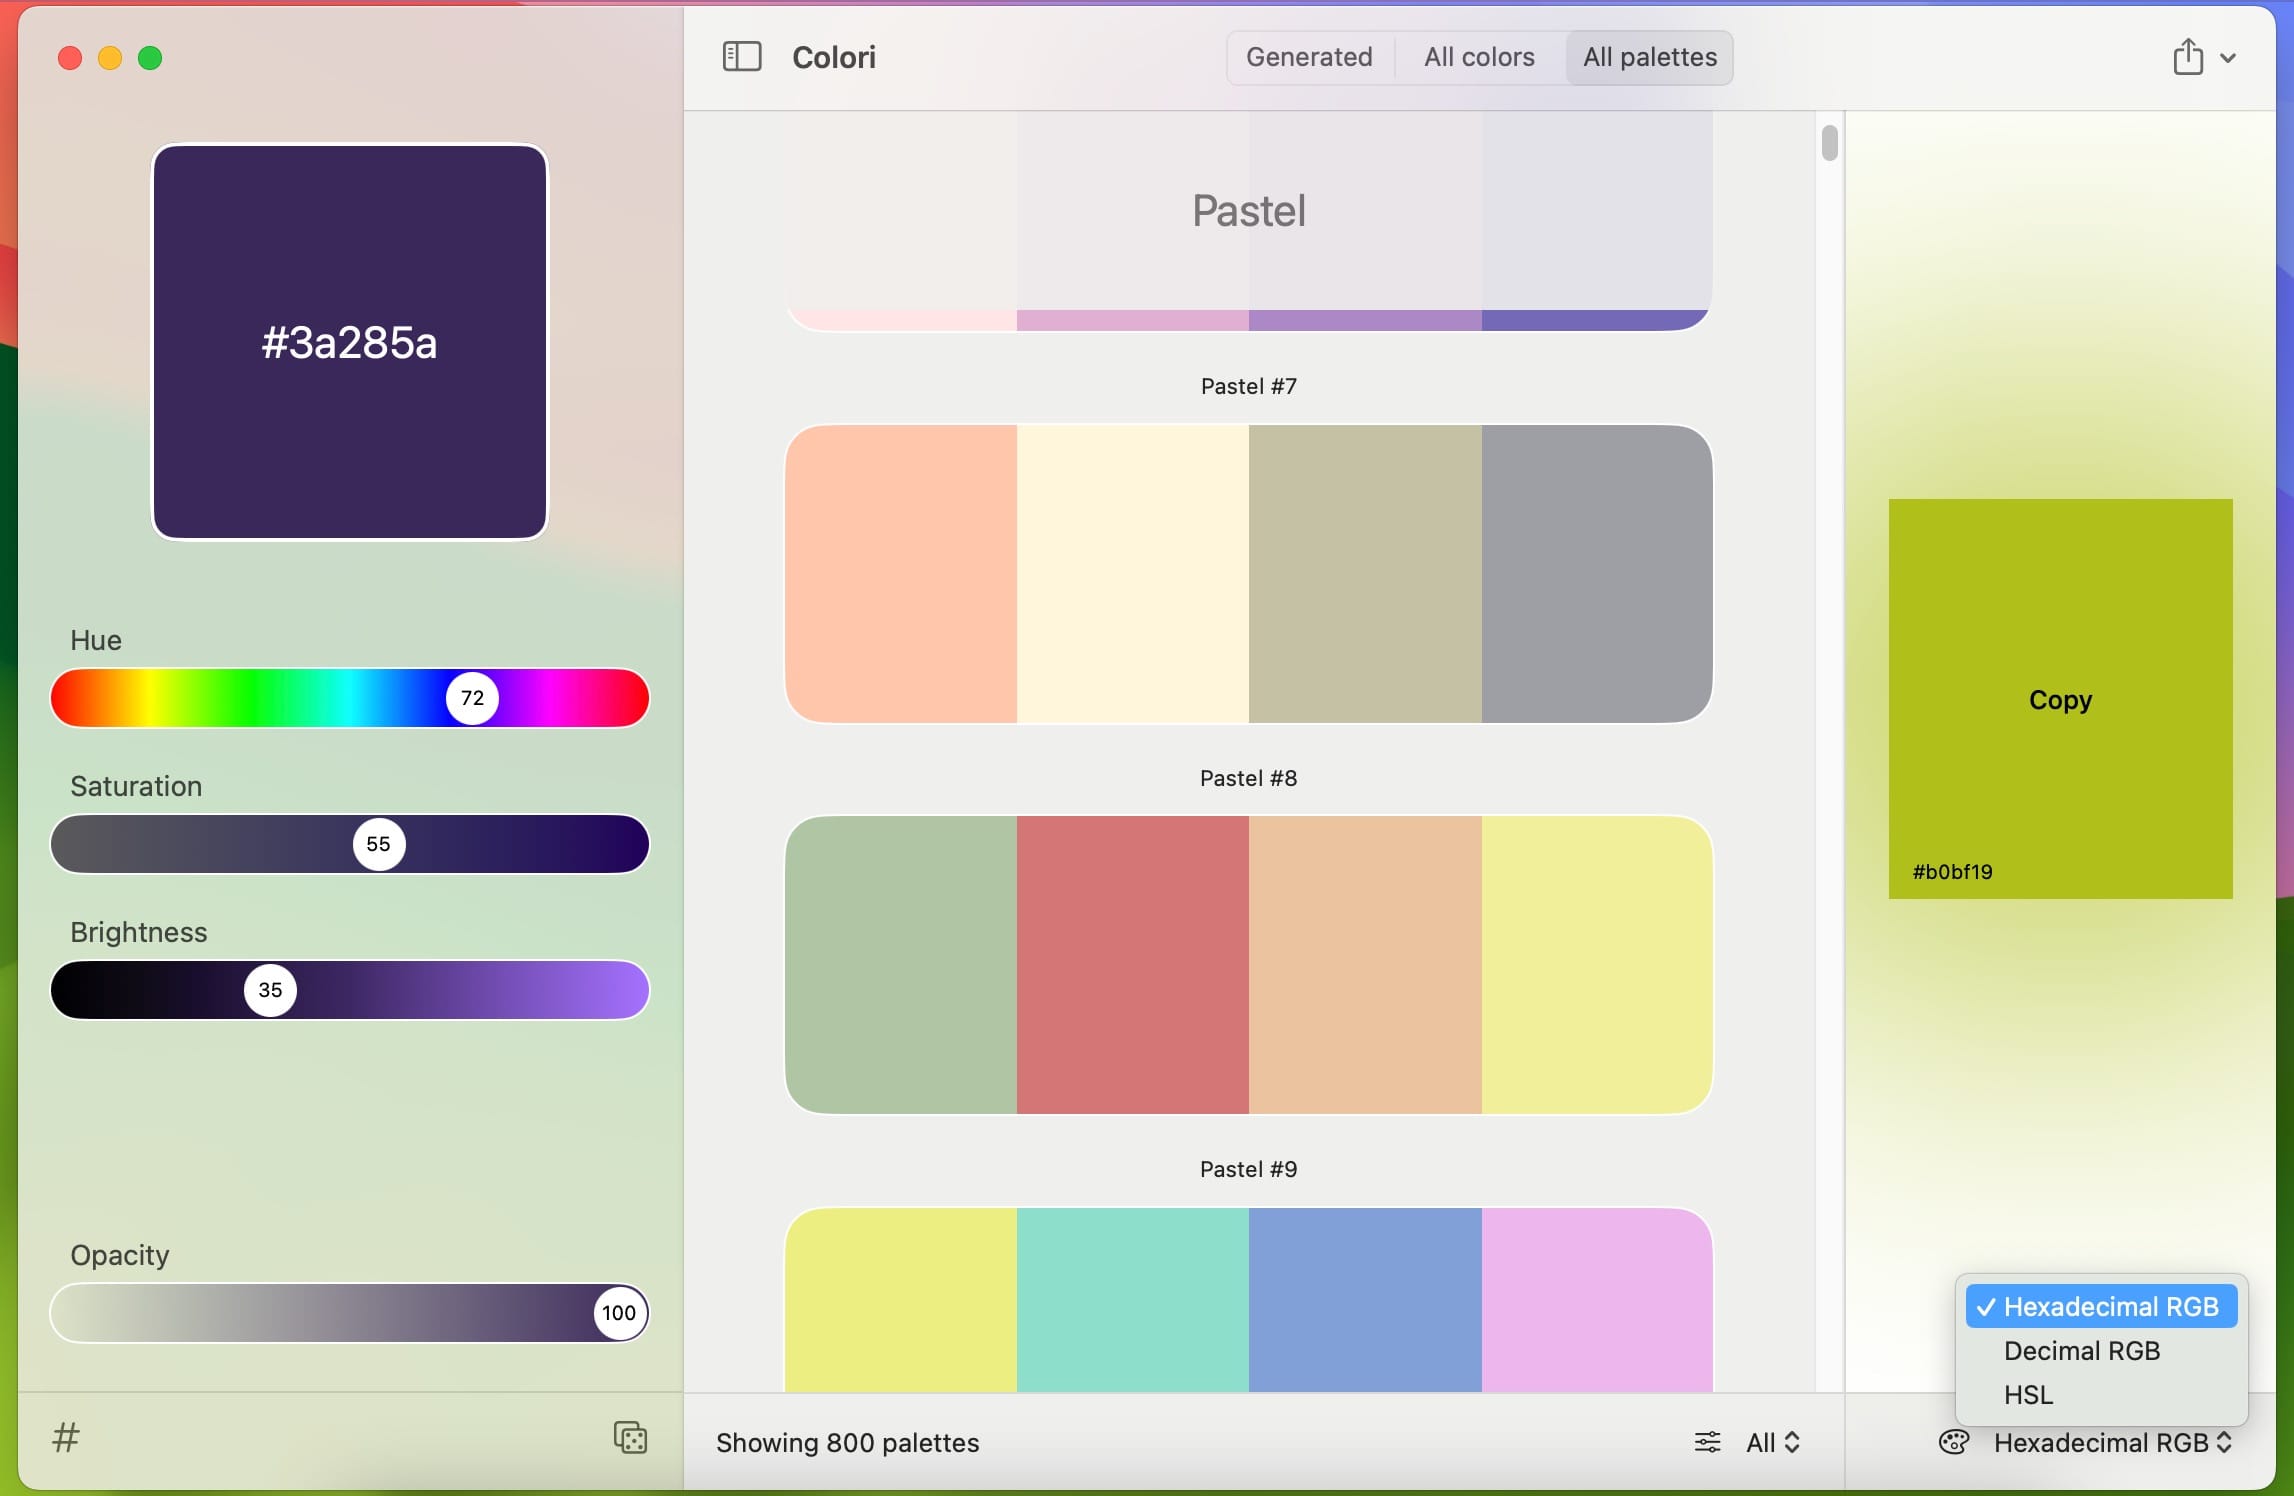Click the Brightness slider knob

point(270,990)
